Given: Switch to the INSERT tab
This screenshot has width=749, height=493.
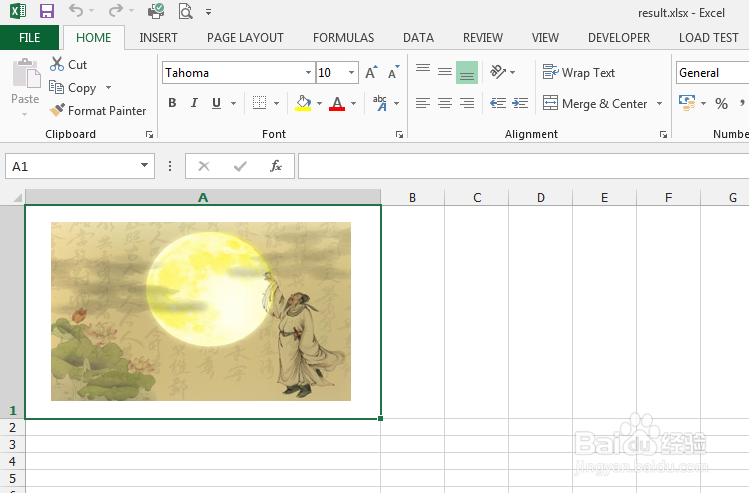Looking at the screenshot, I should coord(158,38).
